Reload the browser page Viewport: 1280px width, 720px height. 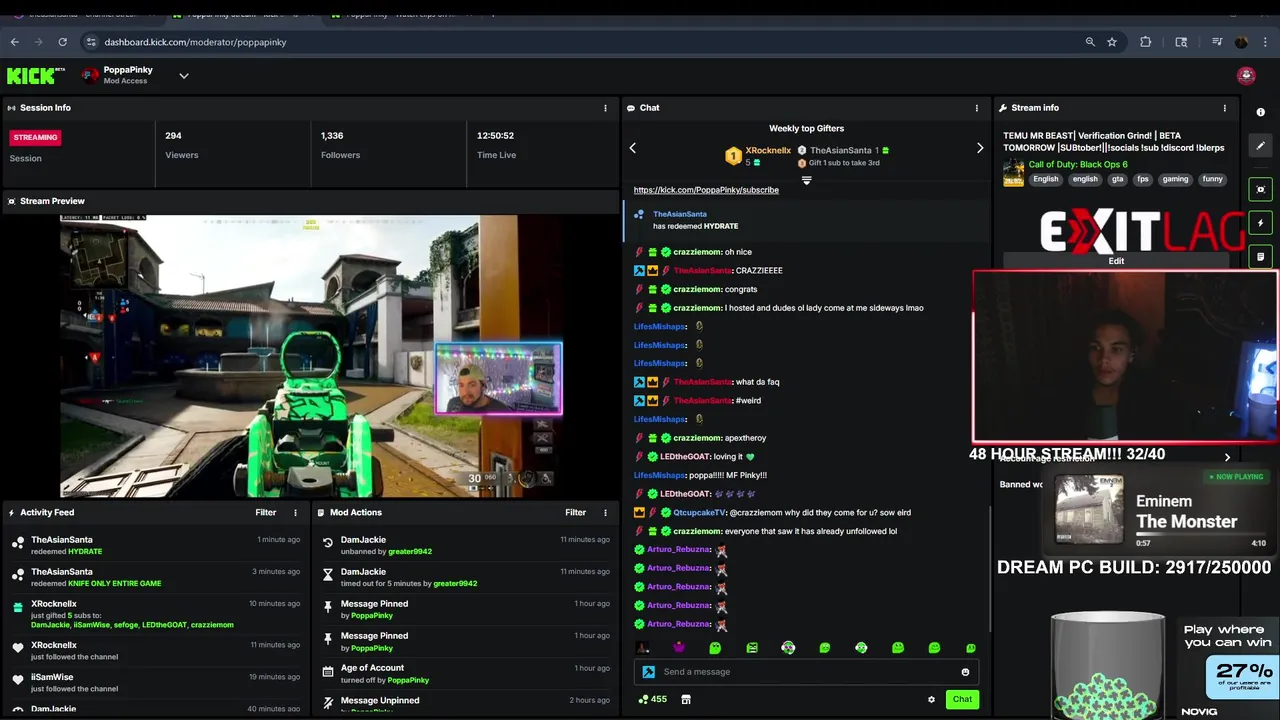[62, 42]
